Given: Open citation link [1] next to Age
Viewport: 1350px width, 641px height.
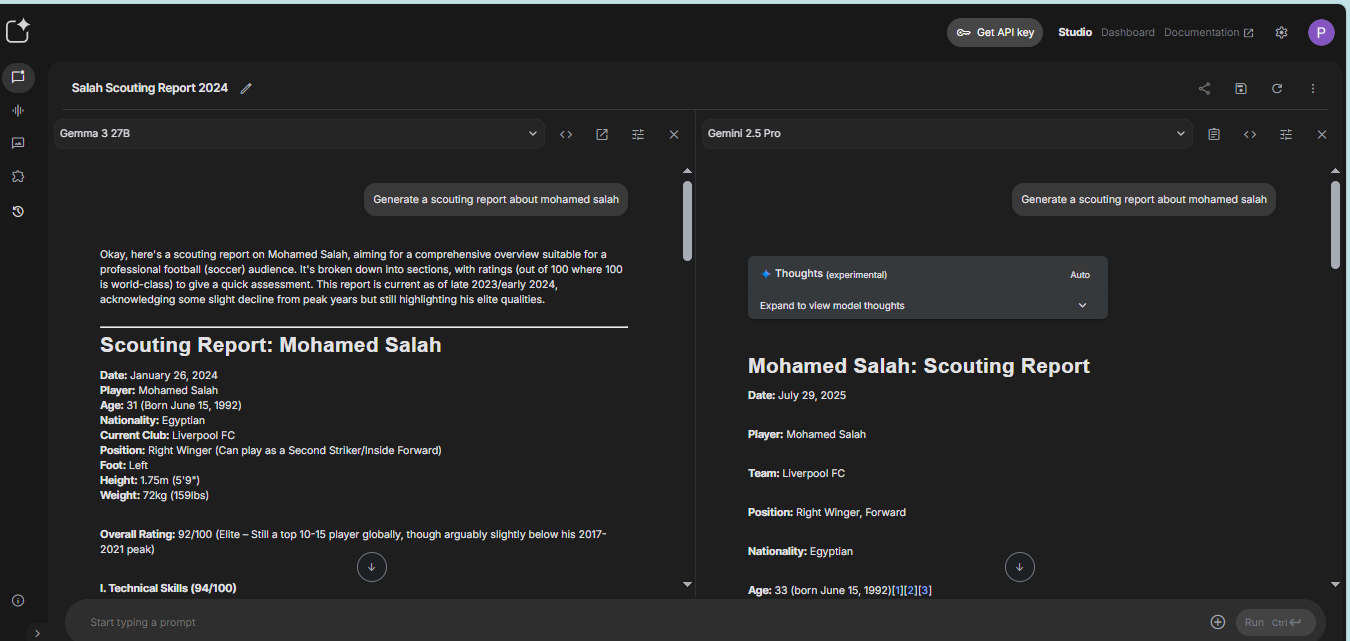Looking at the screenshot, I should click(897, 590).
